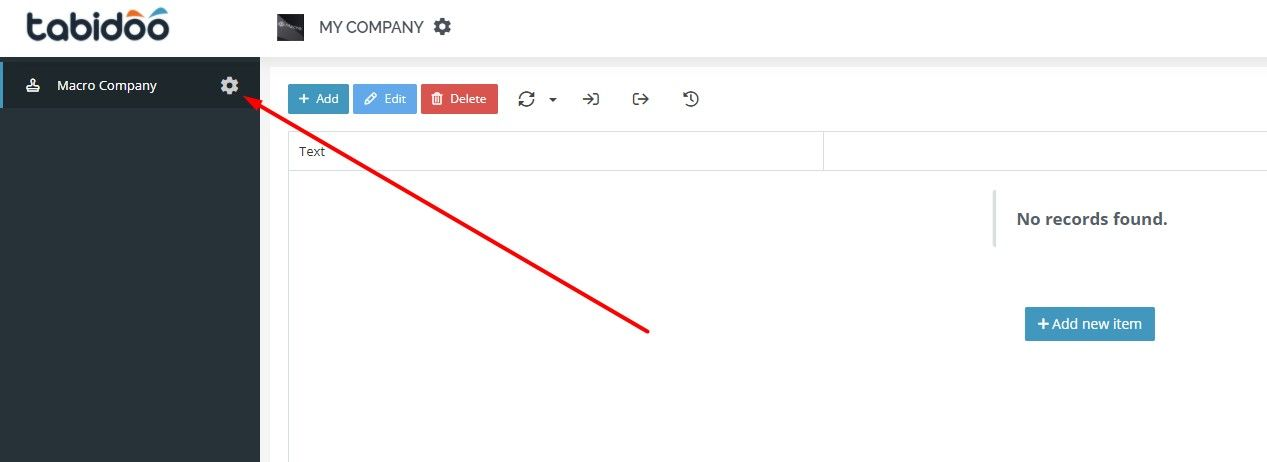1267x462 pixels.
Task: Click the gear next to MY COMPANY
Action: (442, 27)
